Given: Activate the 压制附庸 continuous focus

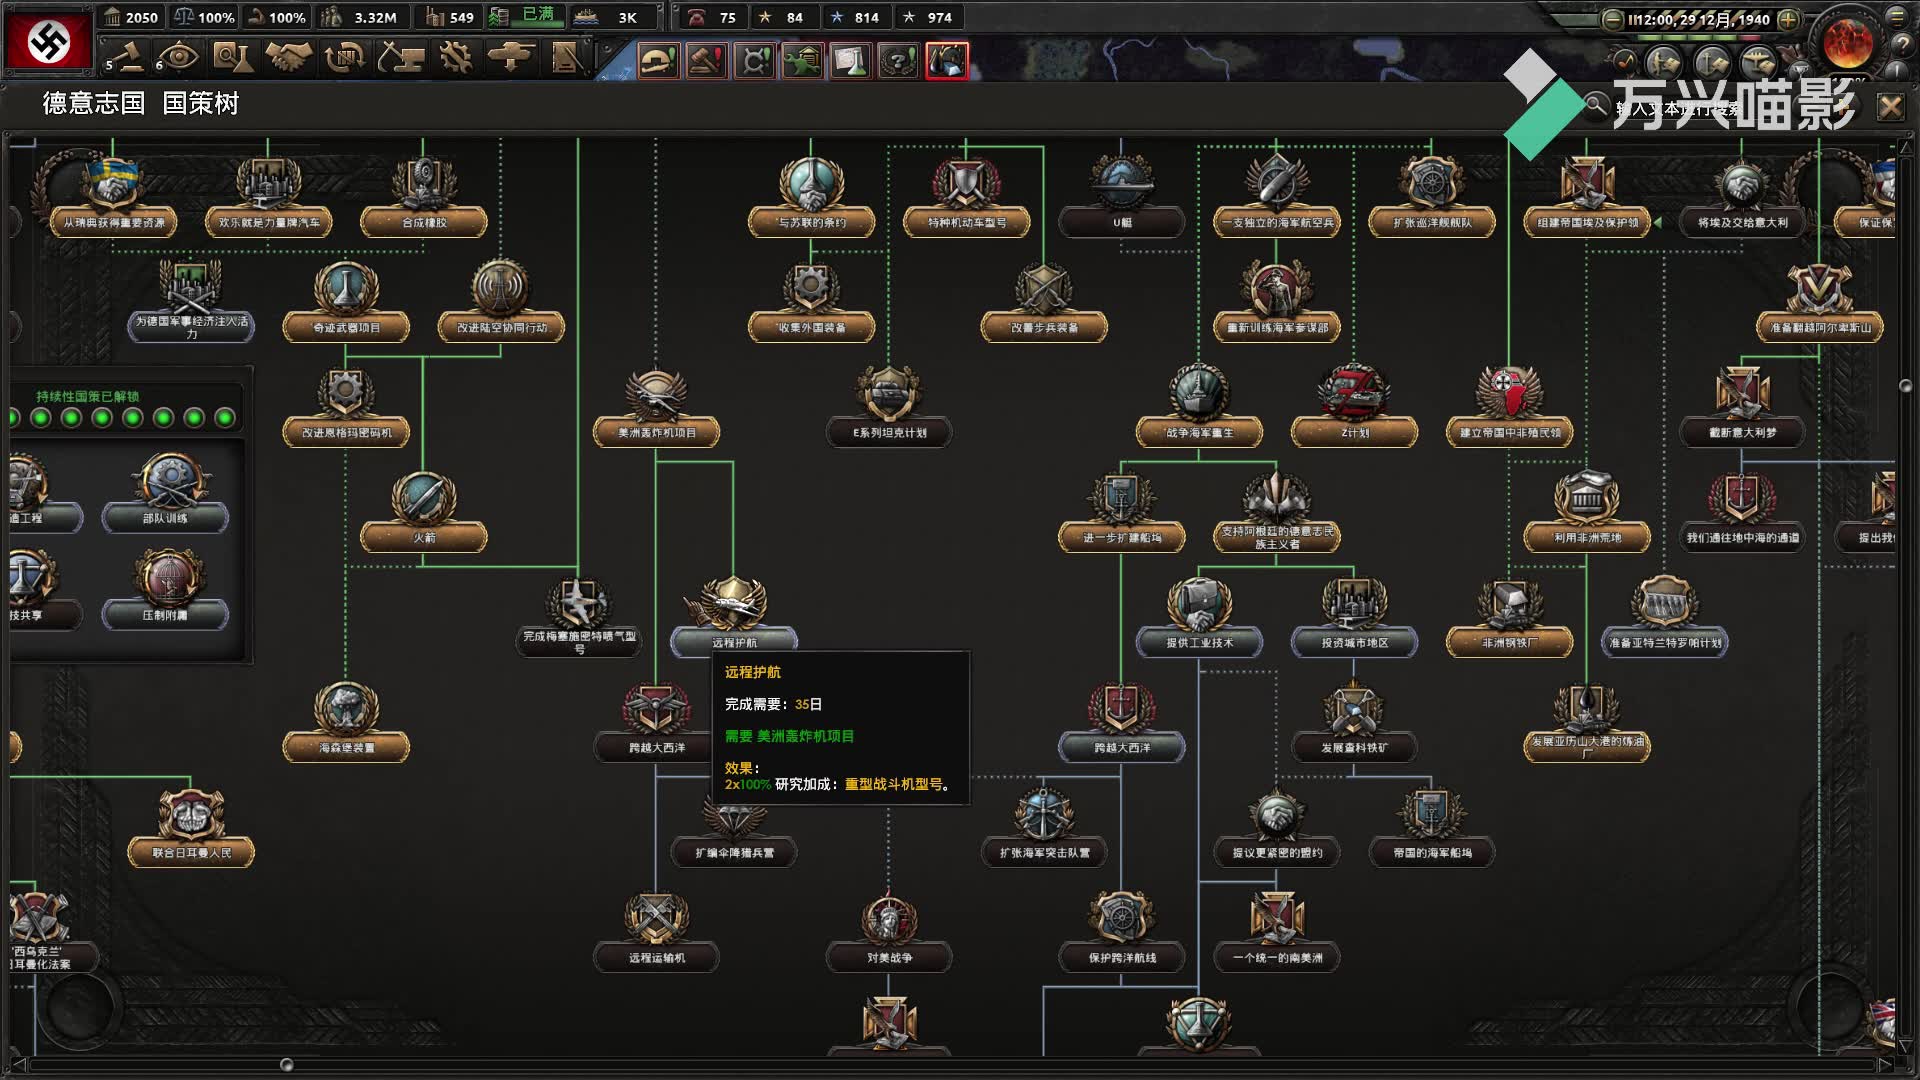Looking at the screenshot, I should coord(165,589).
